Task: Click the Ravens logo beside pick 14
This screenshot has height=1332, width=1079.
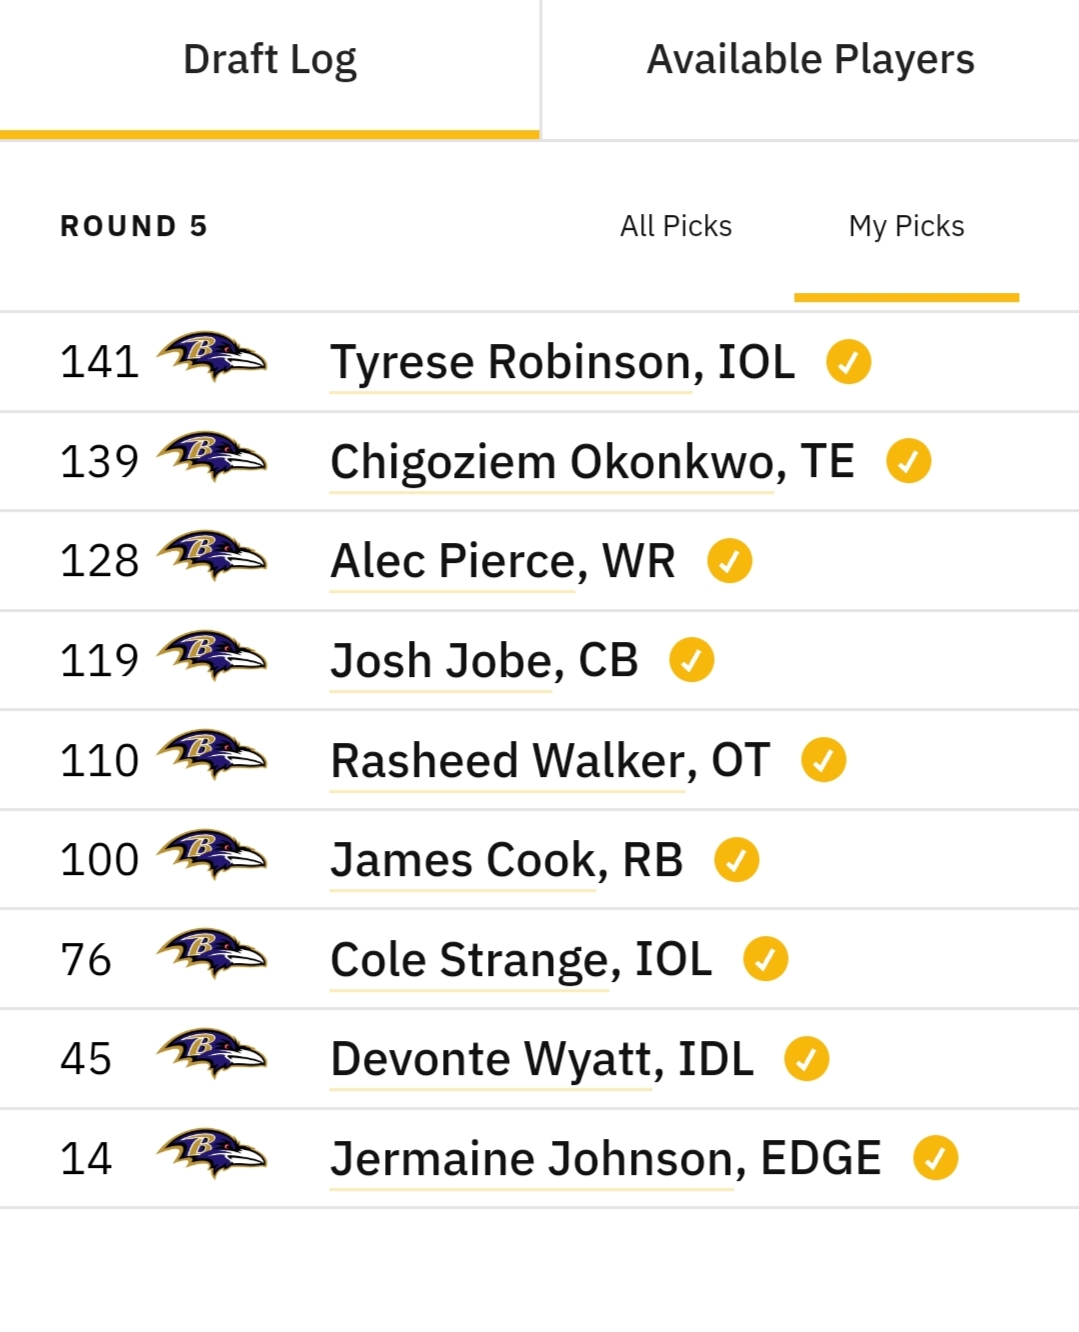Action: click(212, 1154)
